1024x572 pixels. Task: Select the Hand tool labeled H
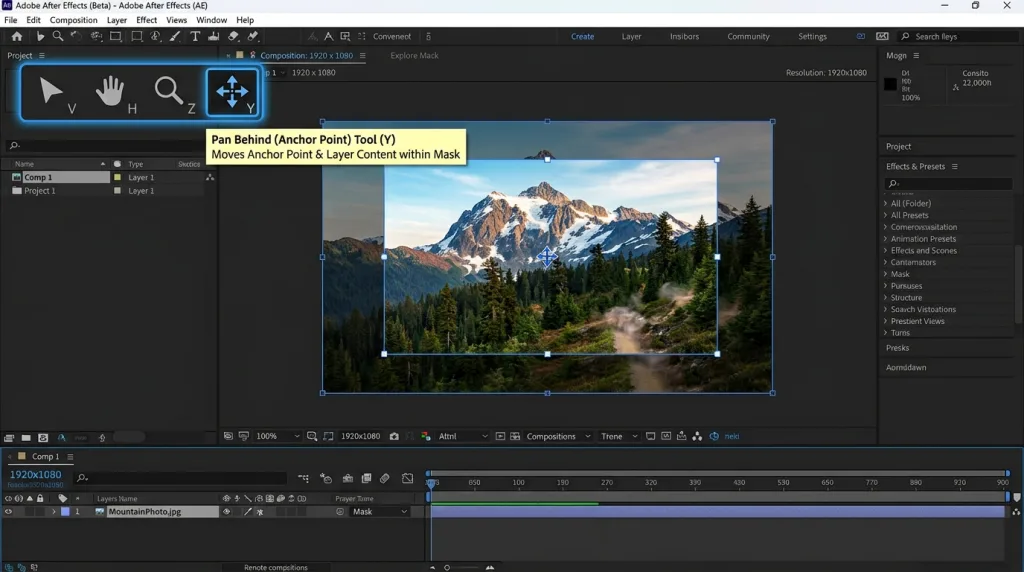point(110,91)
